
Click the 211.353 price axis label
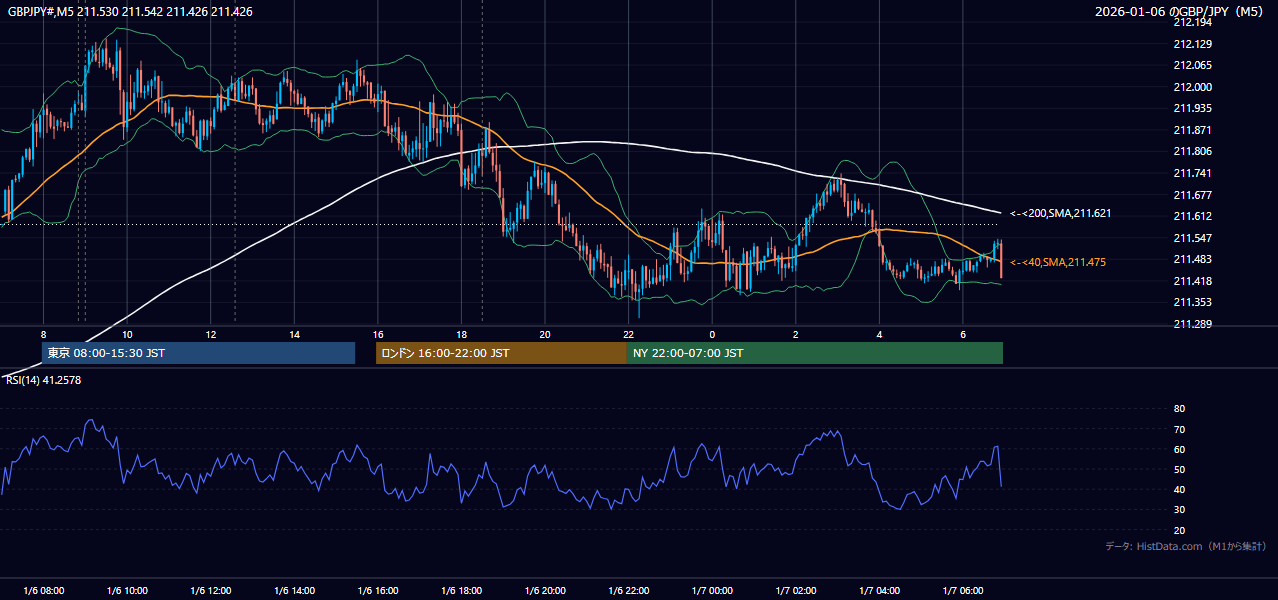click(x=1192, y=302)
